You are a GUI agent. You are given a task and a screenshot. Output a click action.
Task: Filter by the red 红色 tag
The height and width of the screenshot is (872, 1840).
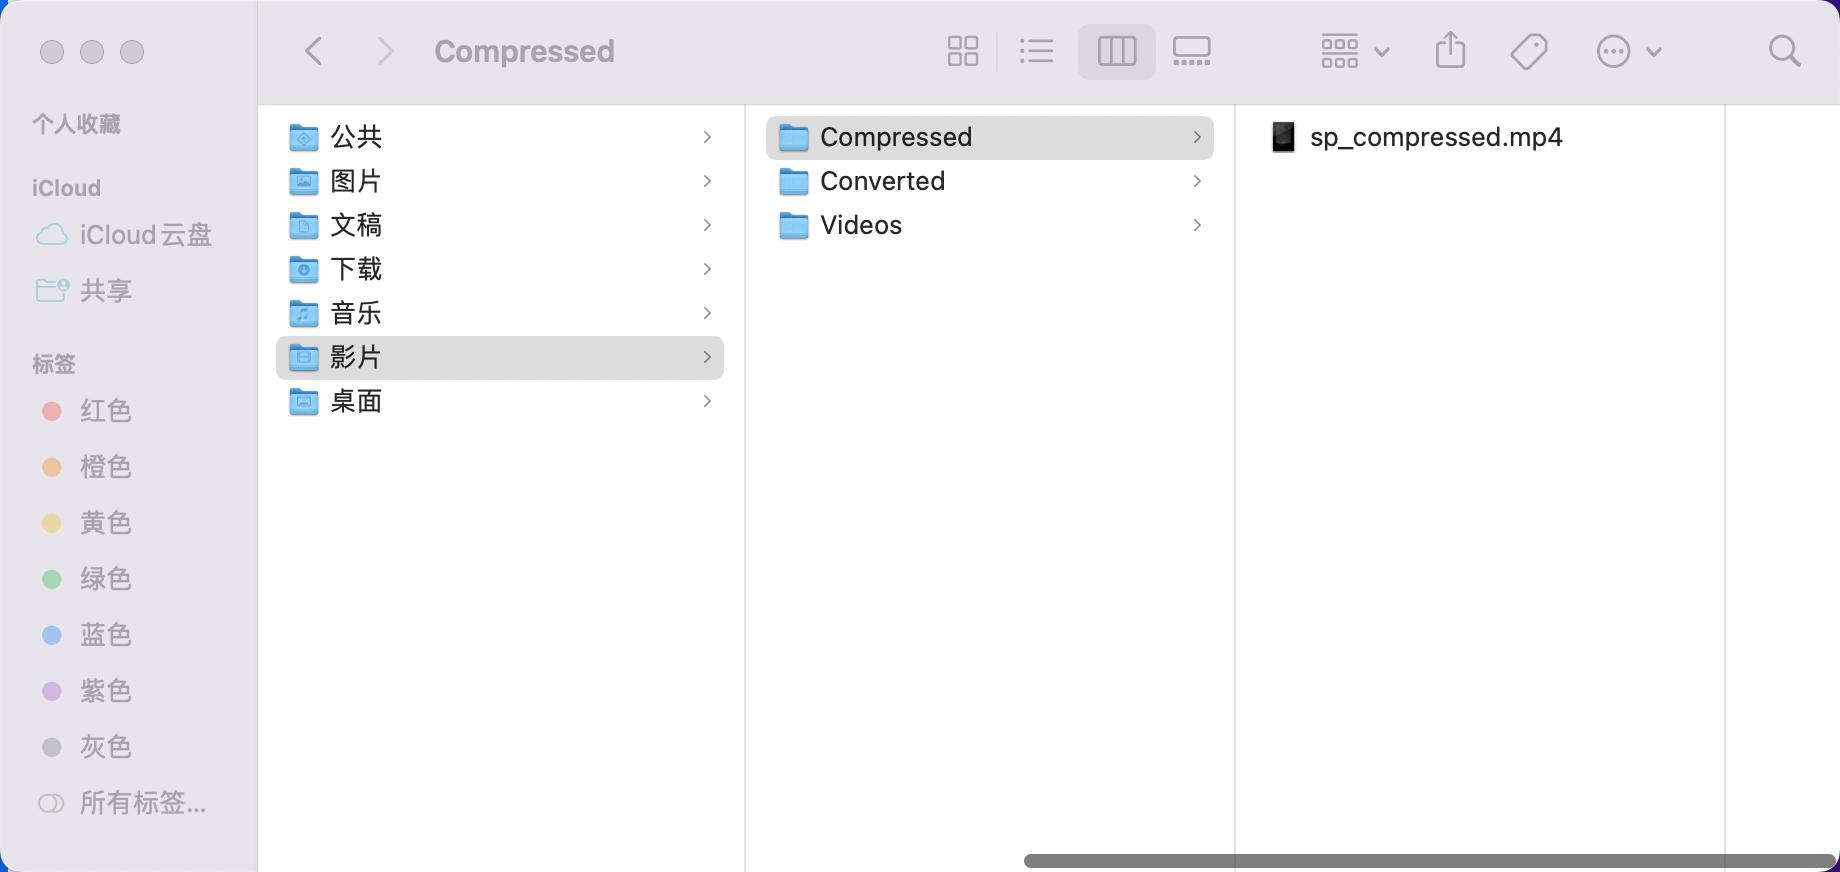[x=105, y=411]
